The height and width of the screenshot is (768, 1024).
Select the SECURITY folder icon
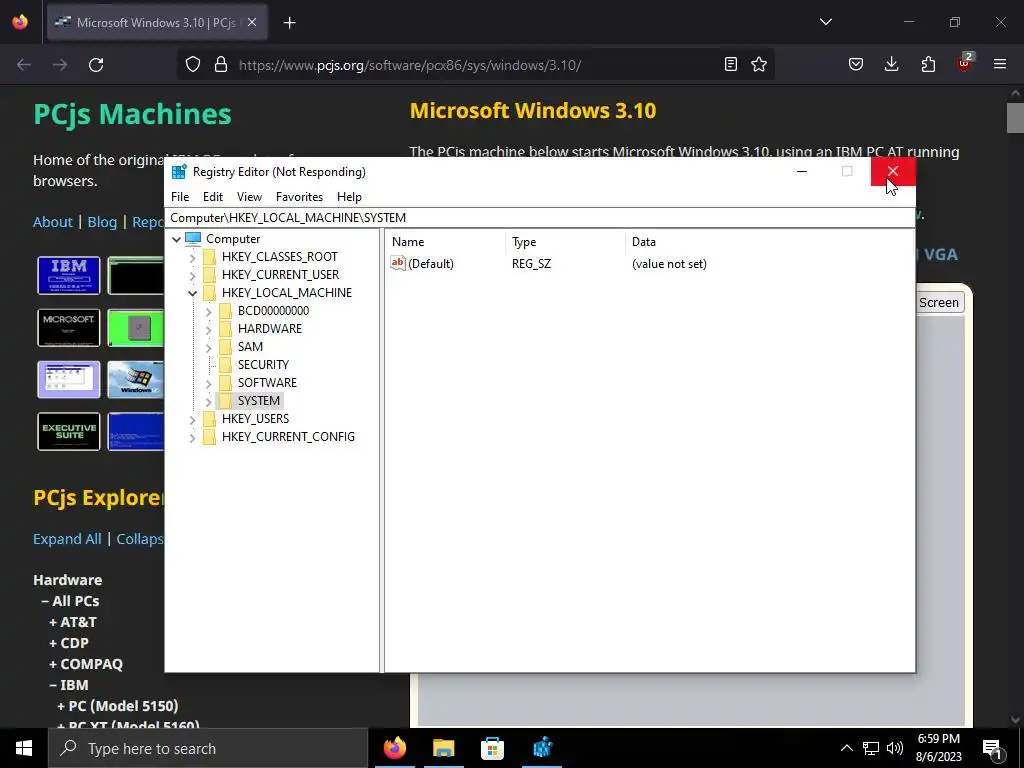click(225, 364)
